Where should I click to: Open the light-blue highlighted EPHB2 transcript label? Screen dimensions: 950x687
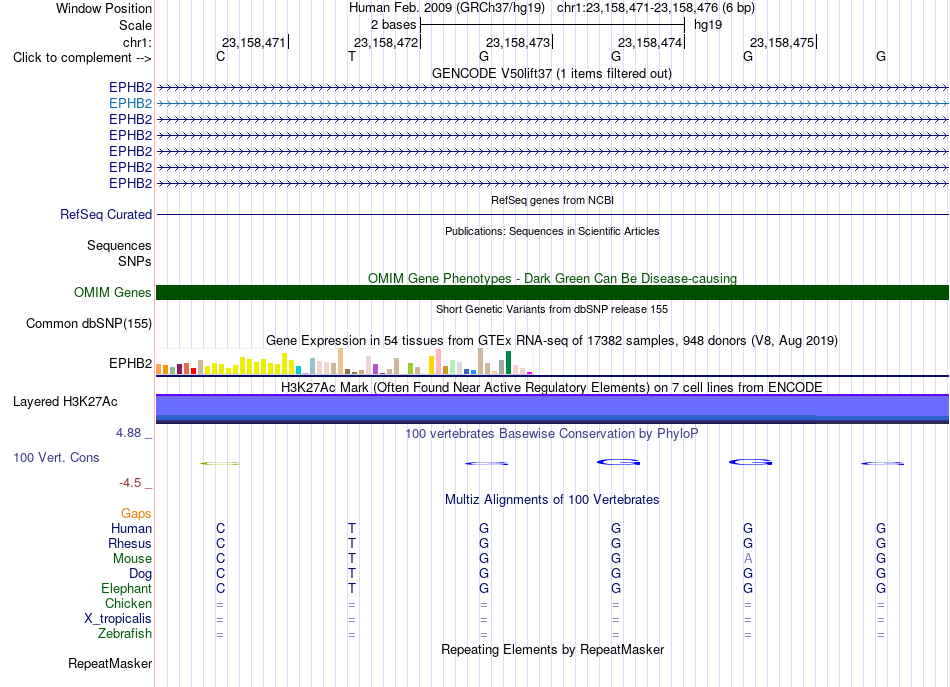[130, 103]
